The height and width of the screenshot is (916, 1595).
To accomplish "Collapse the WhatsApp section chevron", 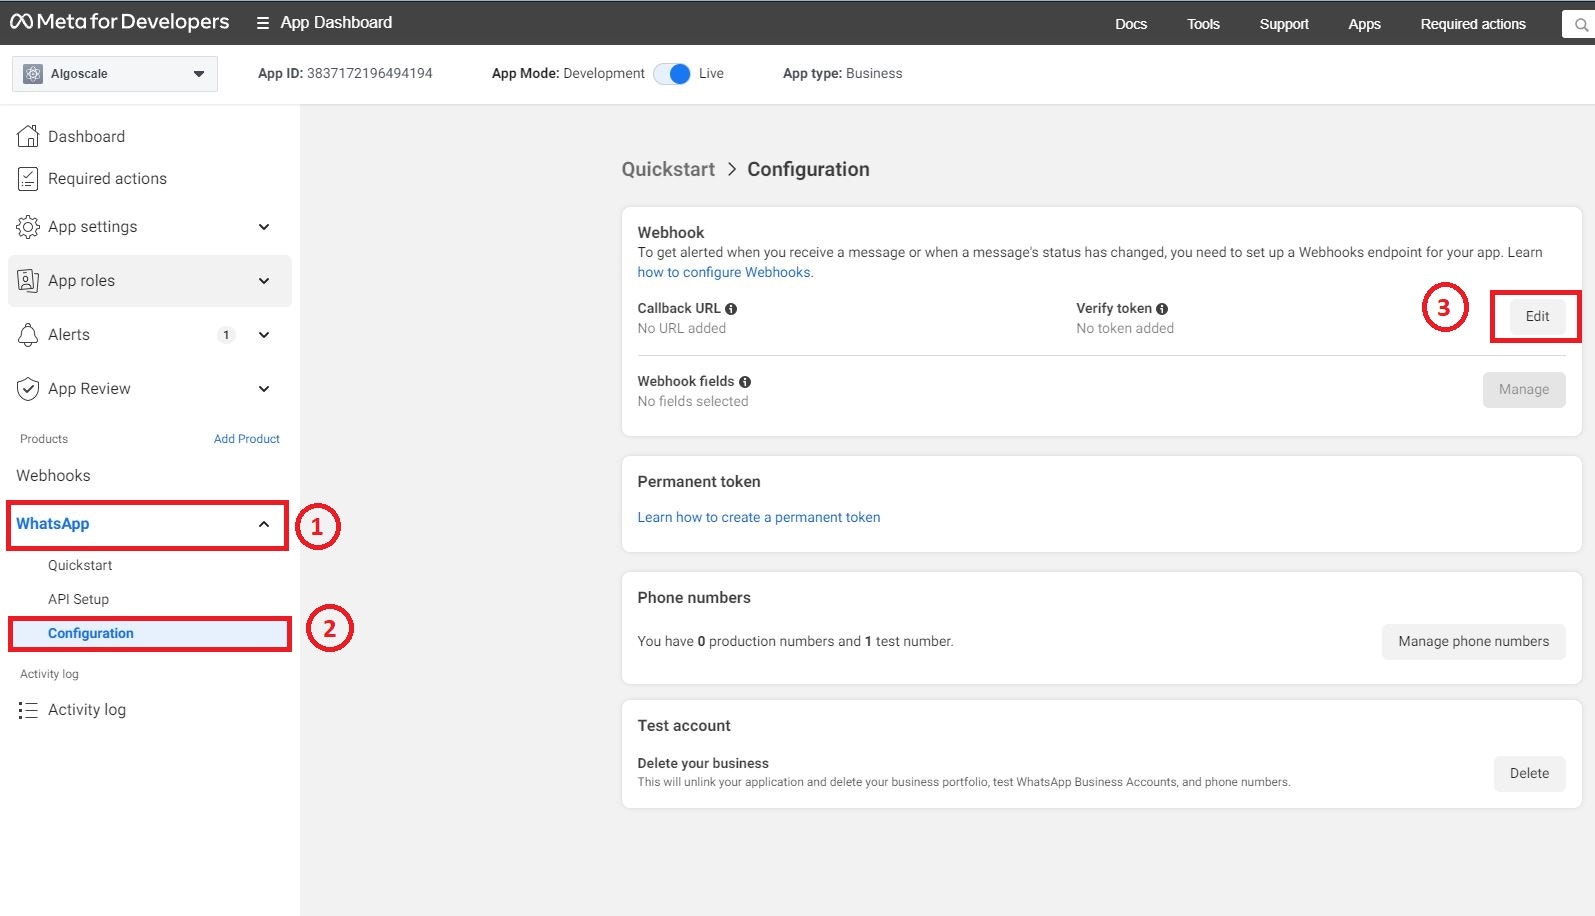I will tap(264, 524).
